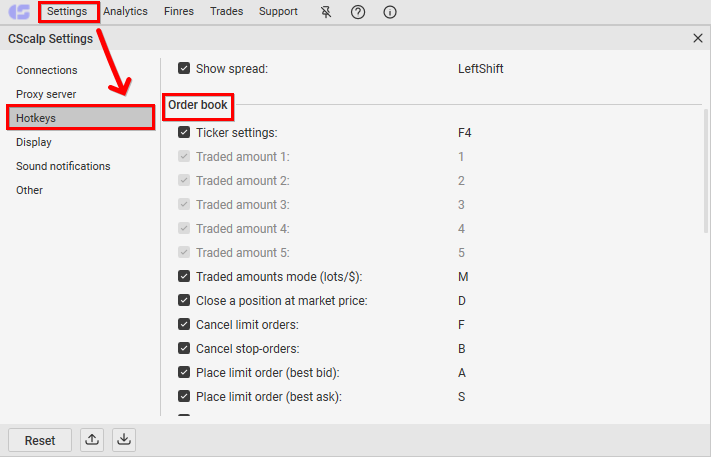711x457 pixels.
Task: Toggle Traded amount 4 checkbox
Action: coord(184,228)
